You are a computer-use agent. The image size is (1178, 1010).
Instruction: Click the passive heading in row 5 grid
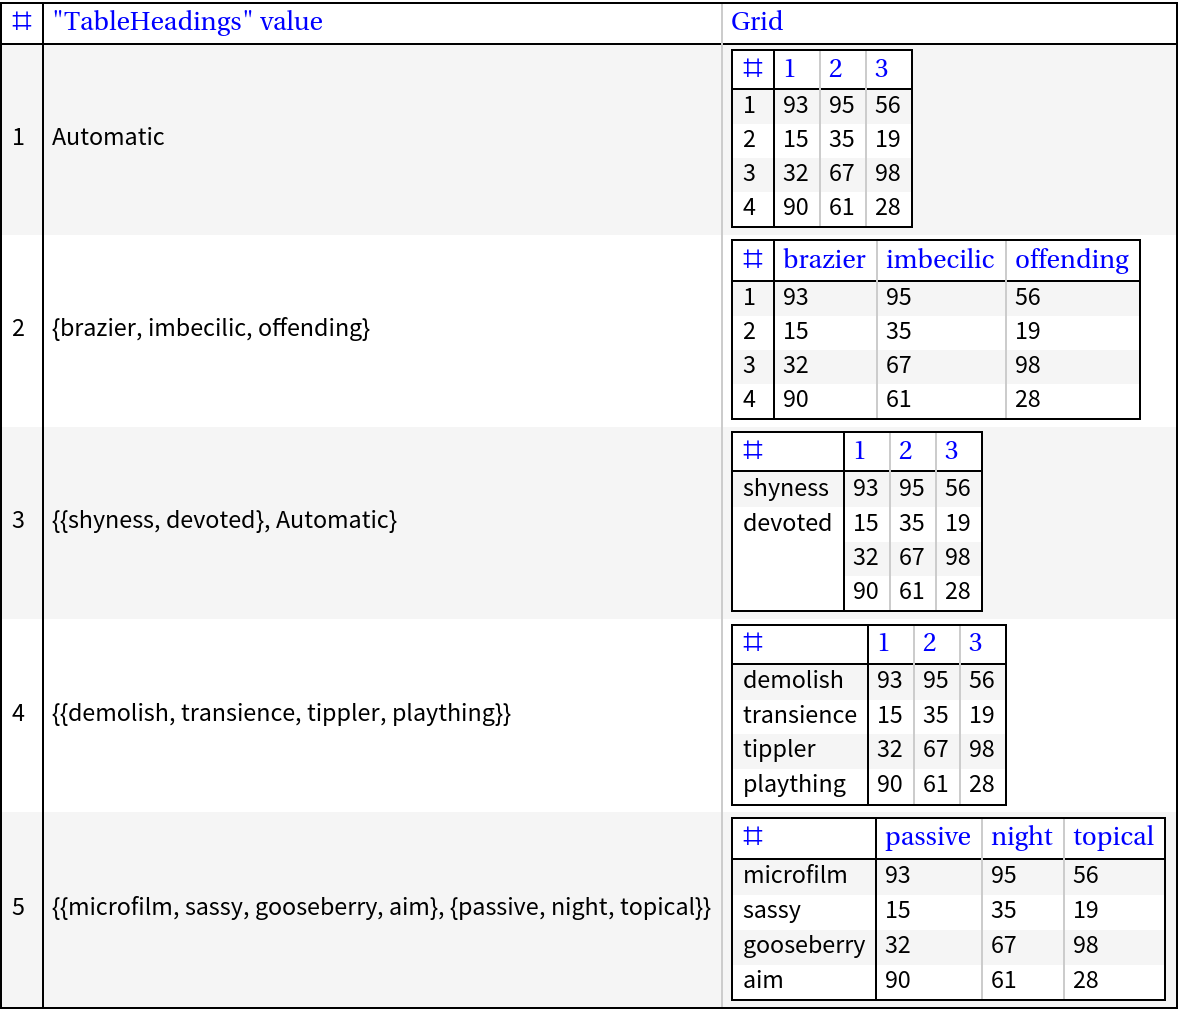(928, 837)
